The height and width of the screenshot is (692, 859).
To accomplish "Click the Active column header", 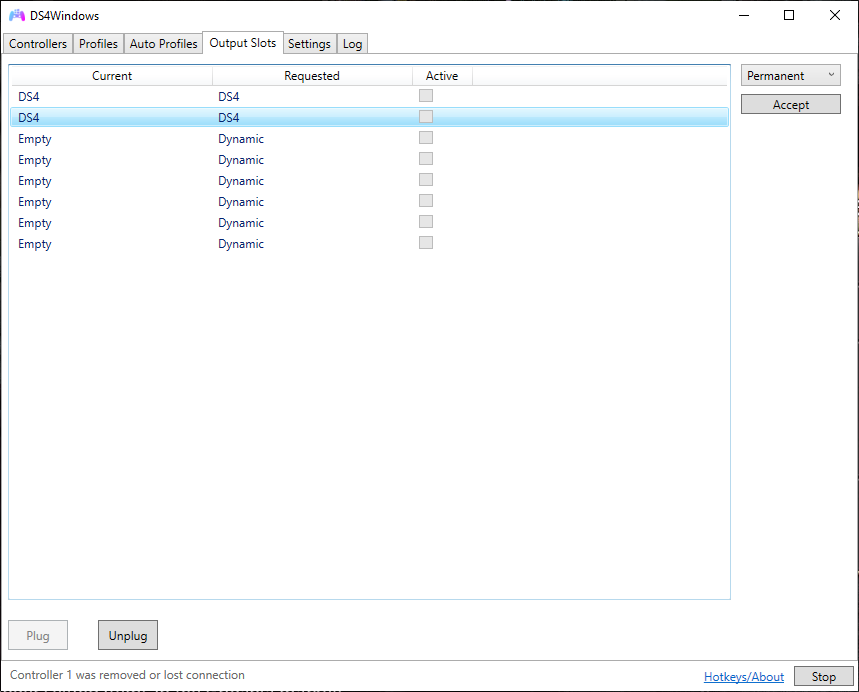I will tap(442, 75).
